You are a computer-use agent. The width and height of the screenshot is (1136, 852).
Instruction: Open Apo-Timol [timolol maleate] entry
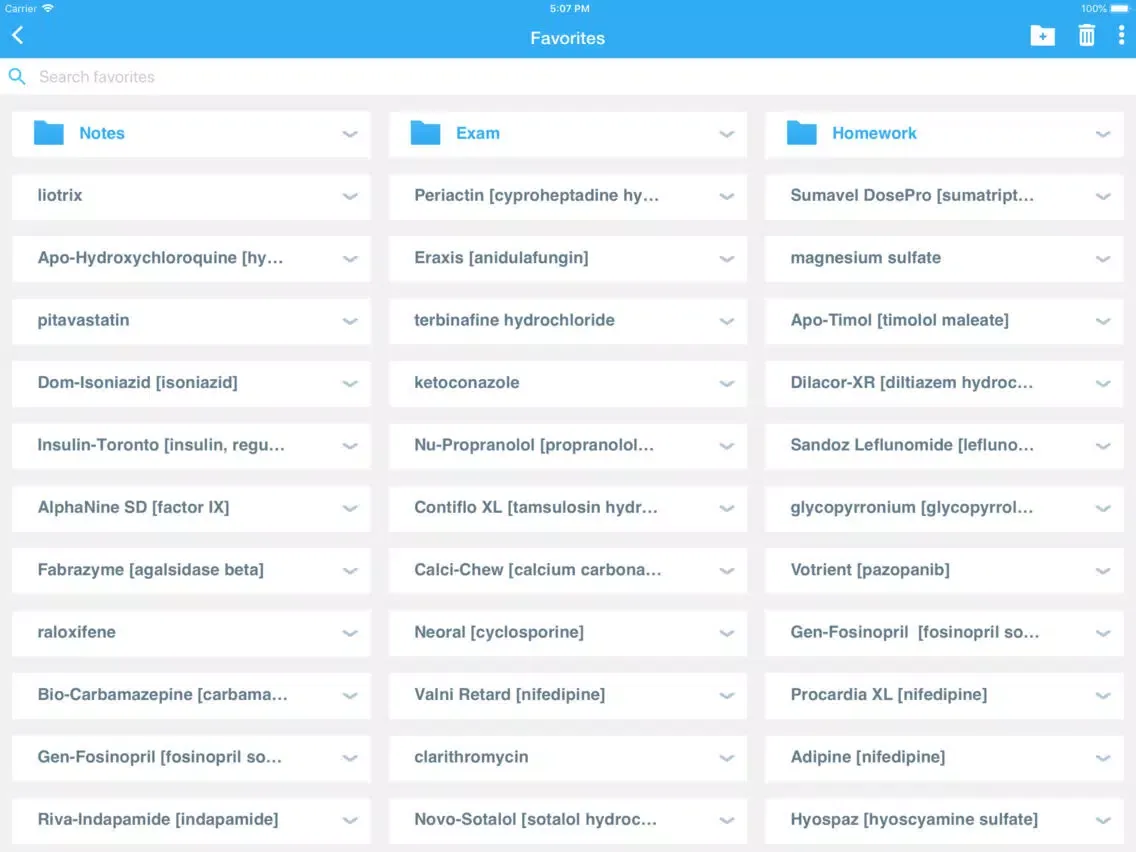(944, 320)
